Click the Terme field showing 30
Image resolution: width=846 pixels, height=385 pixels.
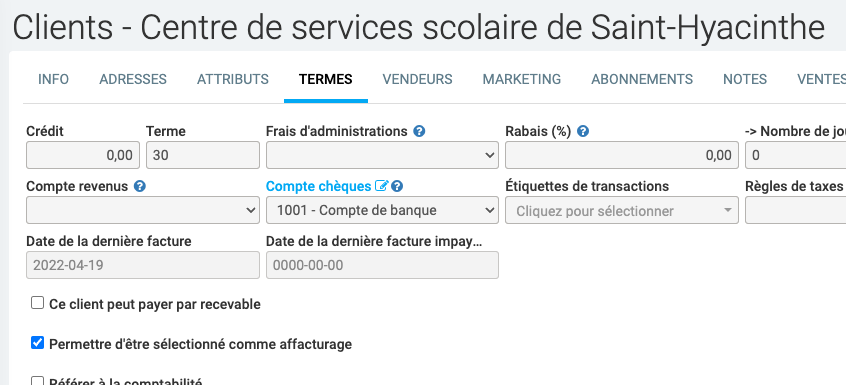point(203,155)
